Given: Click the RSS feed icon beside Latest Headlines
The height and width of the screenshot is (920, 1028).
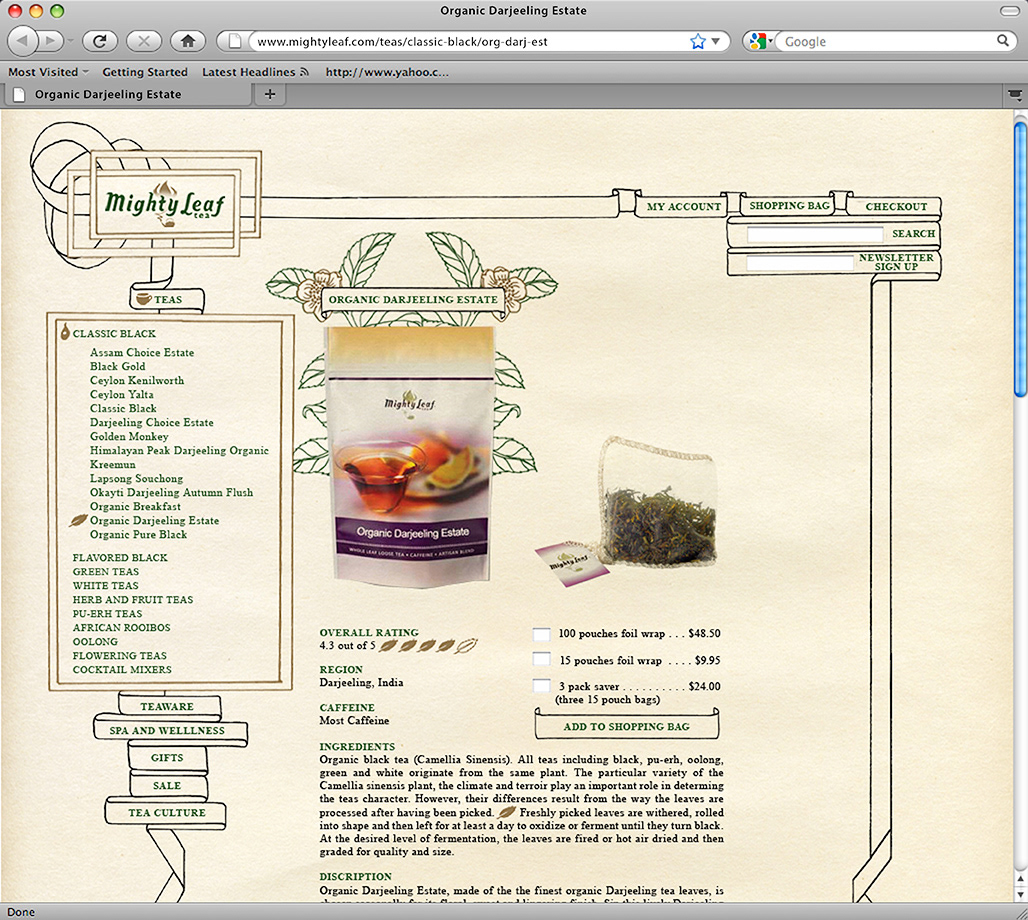Looking at the screenshot, I should point(304,71).
